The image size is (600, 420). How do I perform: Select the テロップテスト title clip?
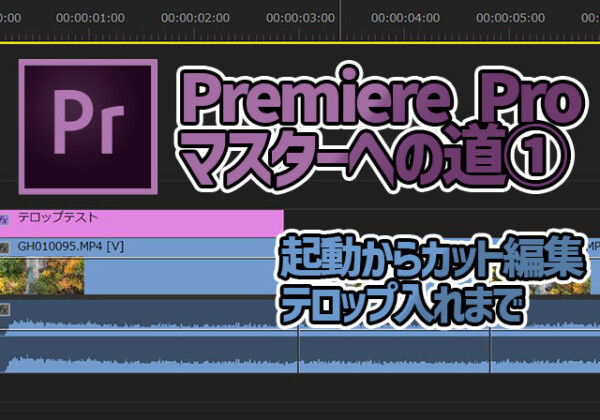coord(142,223)
